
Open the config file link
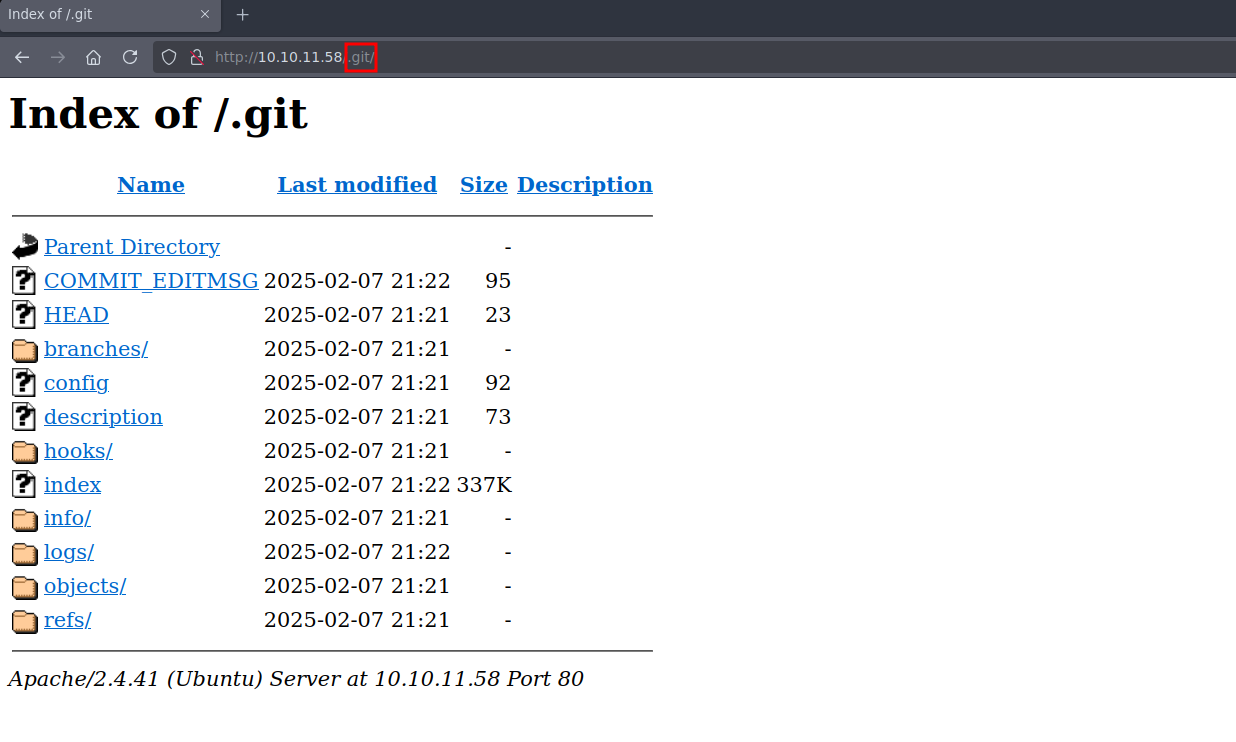pos(76,383)
